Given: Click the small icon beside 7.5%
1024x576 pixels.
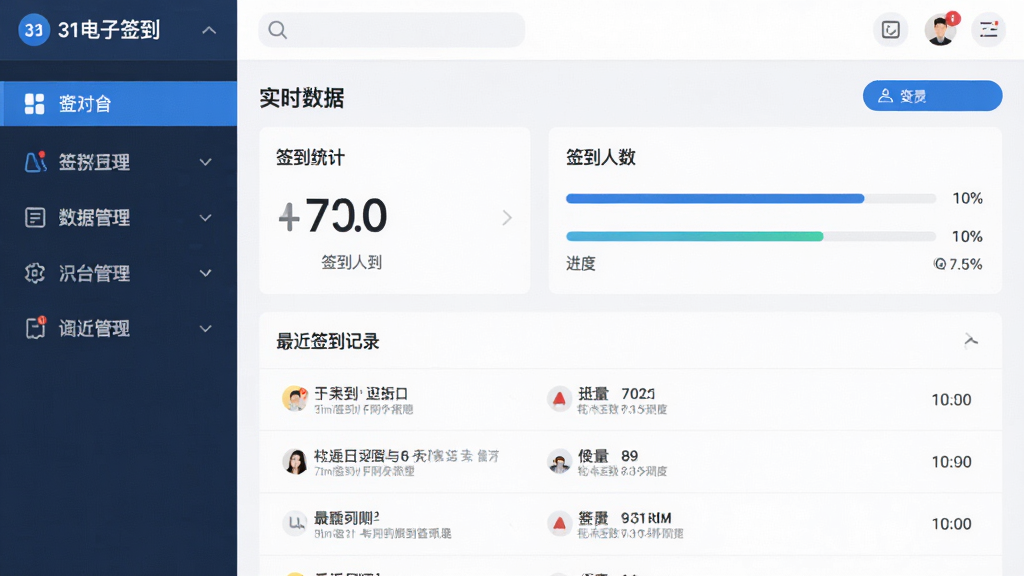Looking at the screenshot, I should [x=940, y=264].
